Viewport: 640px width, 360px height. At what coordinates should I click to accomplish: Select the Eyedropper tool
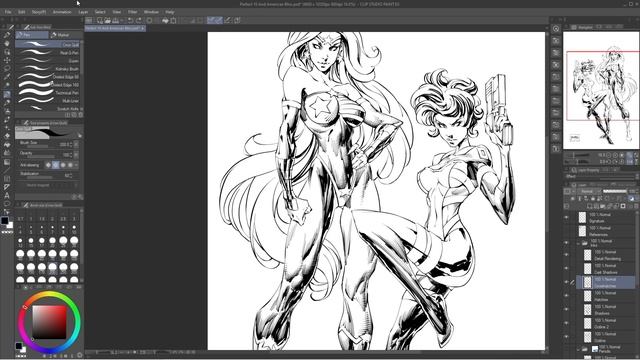click(7, 77)
